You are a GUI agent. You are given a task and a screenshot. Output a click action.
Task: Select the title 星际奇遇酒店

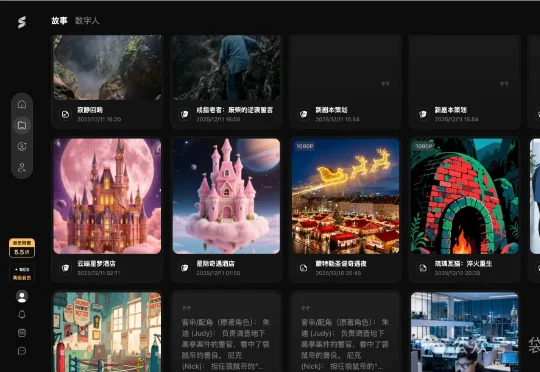(x=216, y=264)
